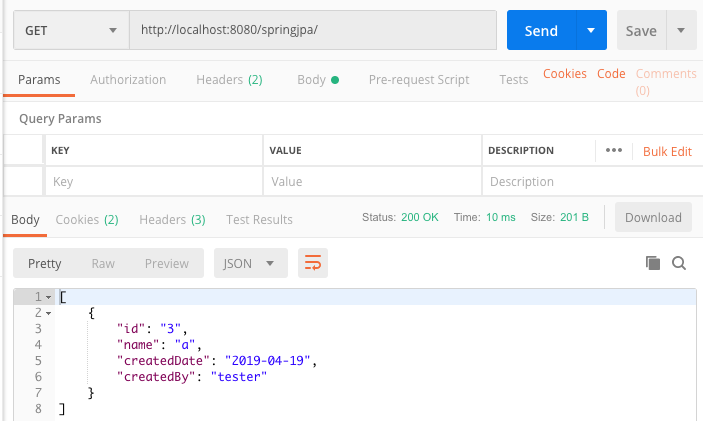Open the Bulk Edit link
The width and height of the screenshot is (703, 421).
tap(667, 152)
